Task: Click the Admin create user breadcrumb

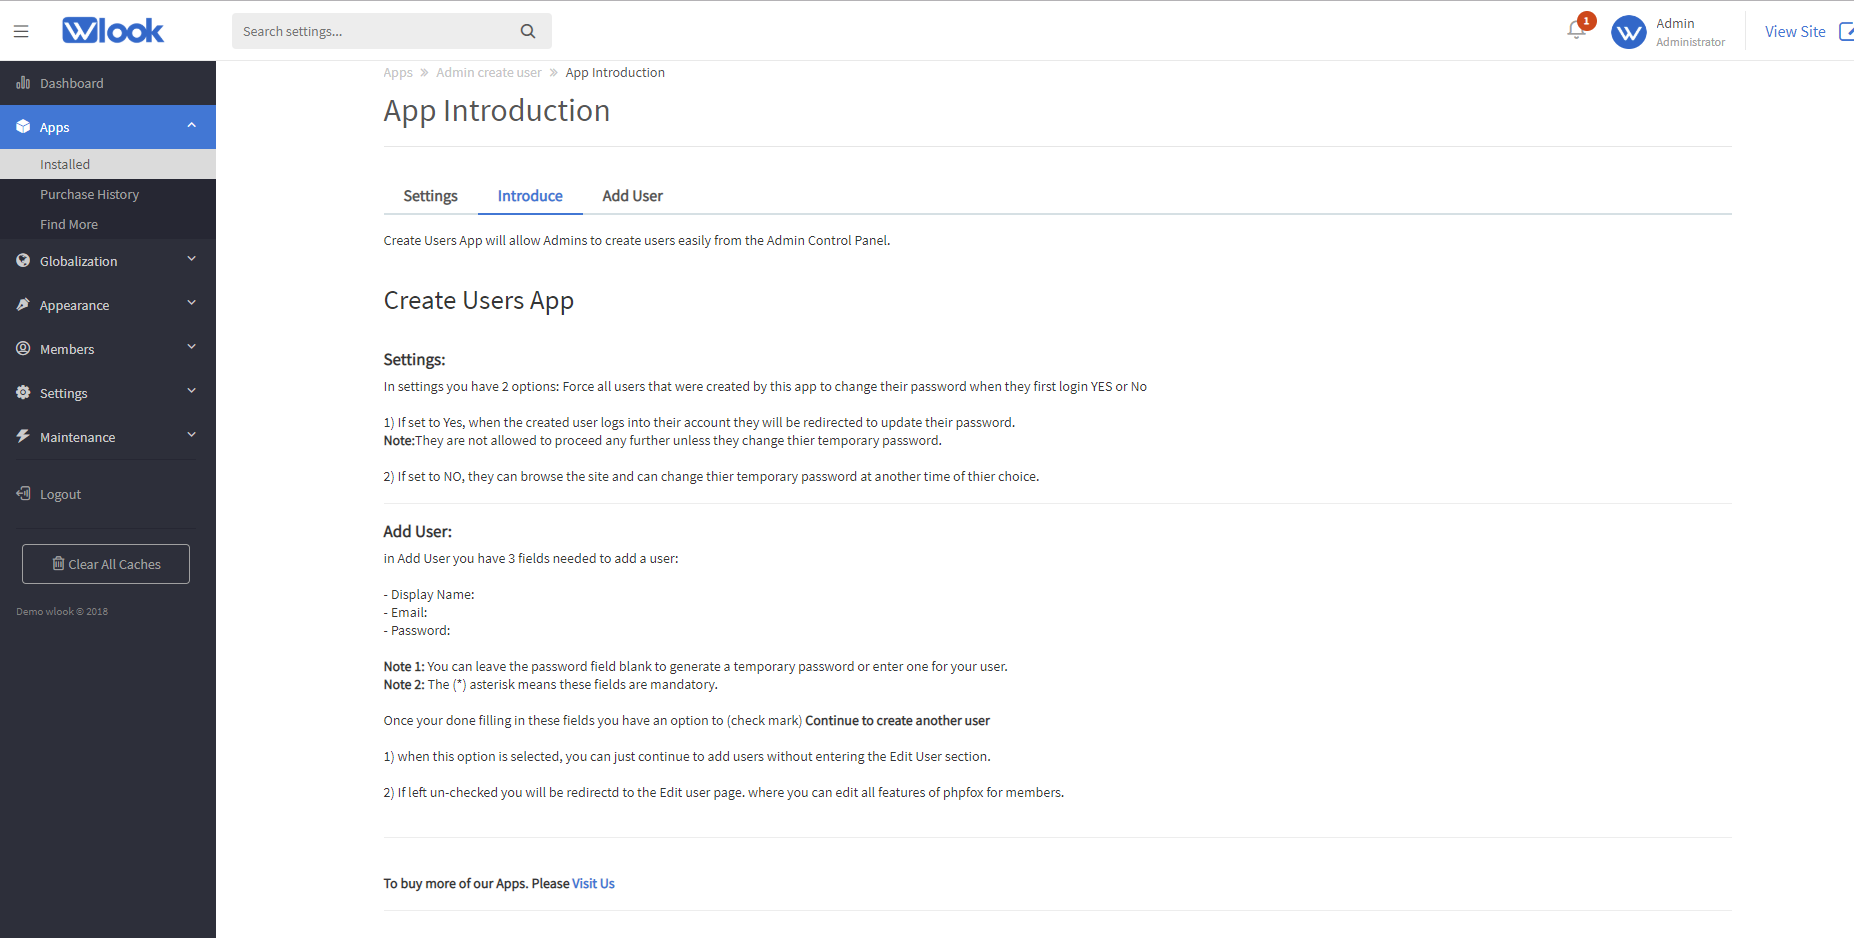Action: click(x=489, y=73)
